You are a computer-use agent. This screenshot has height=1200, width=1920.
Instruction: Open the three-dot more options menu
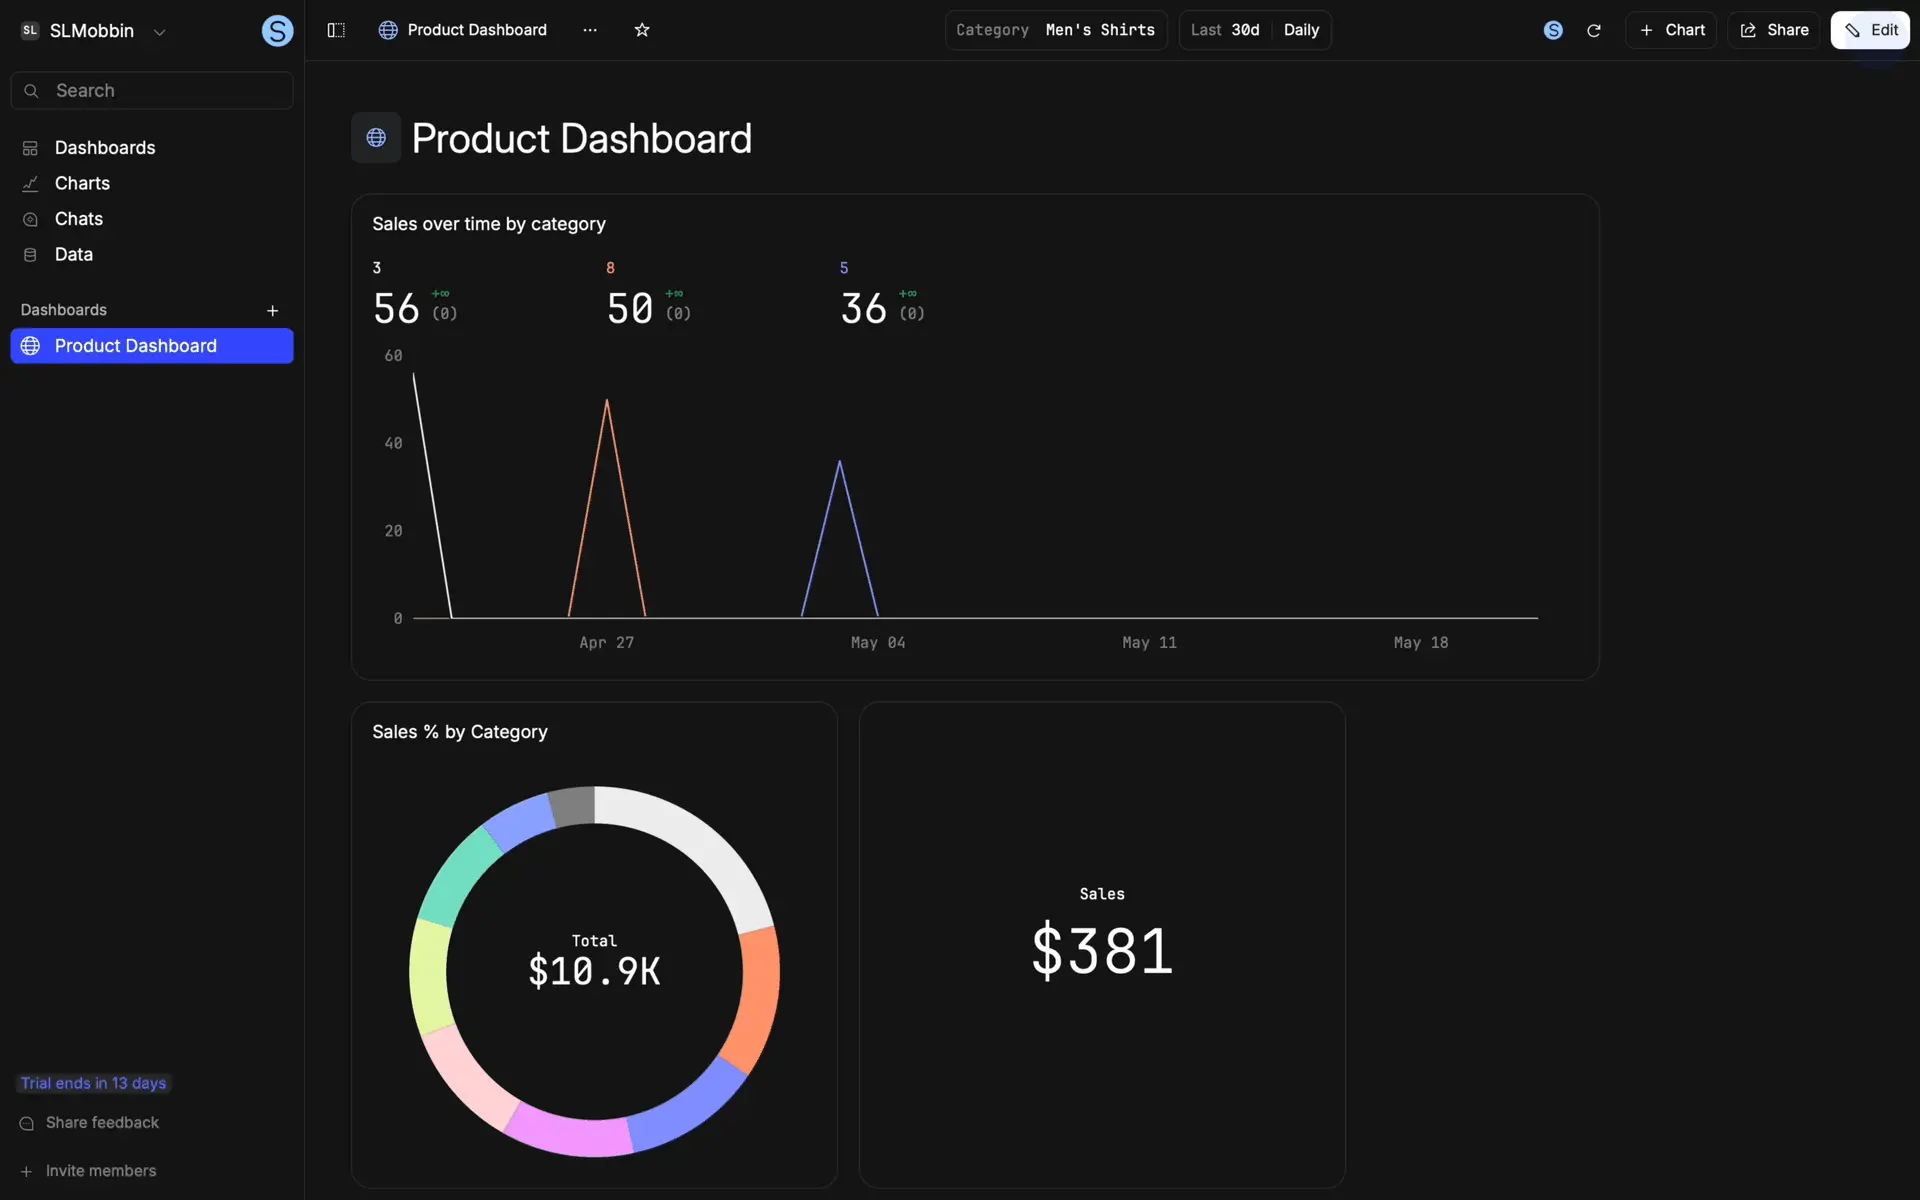tap(590, 30)
